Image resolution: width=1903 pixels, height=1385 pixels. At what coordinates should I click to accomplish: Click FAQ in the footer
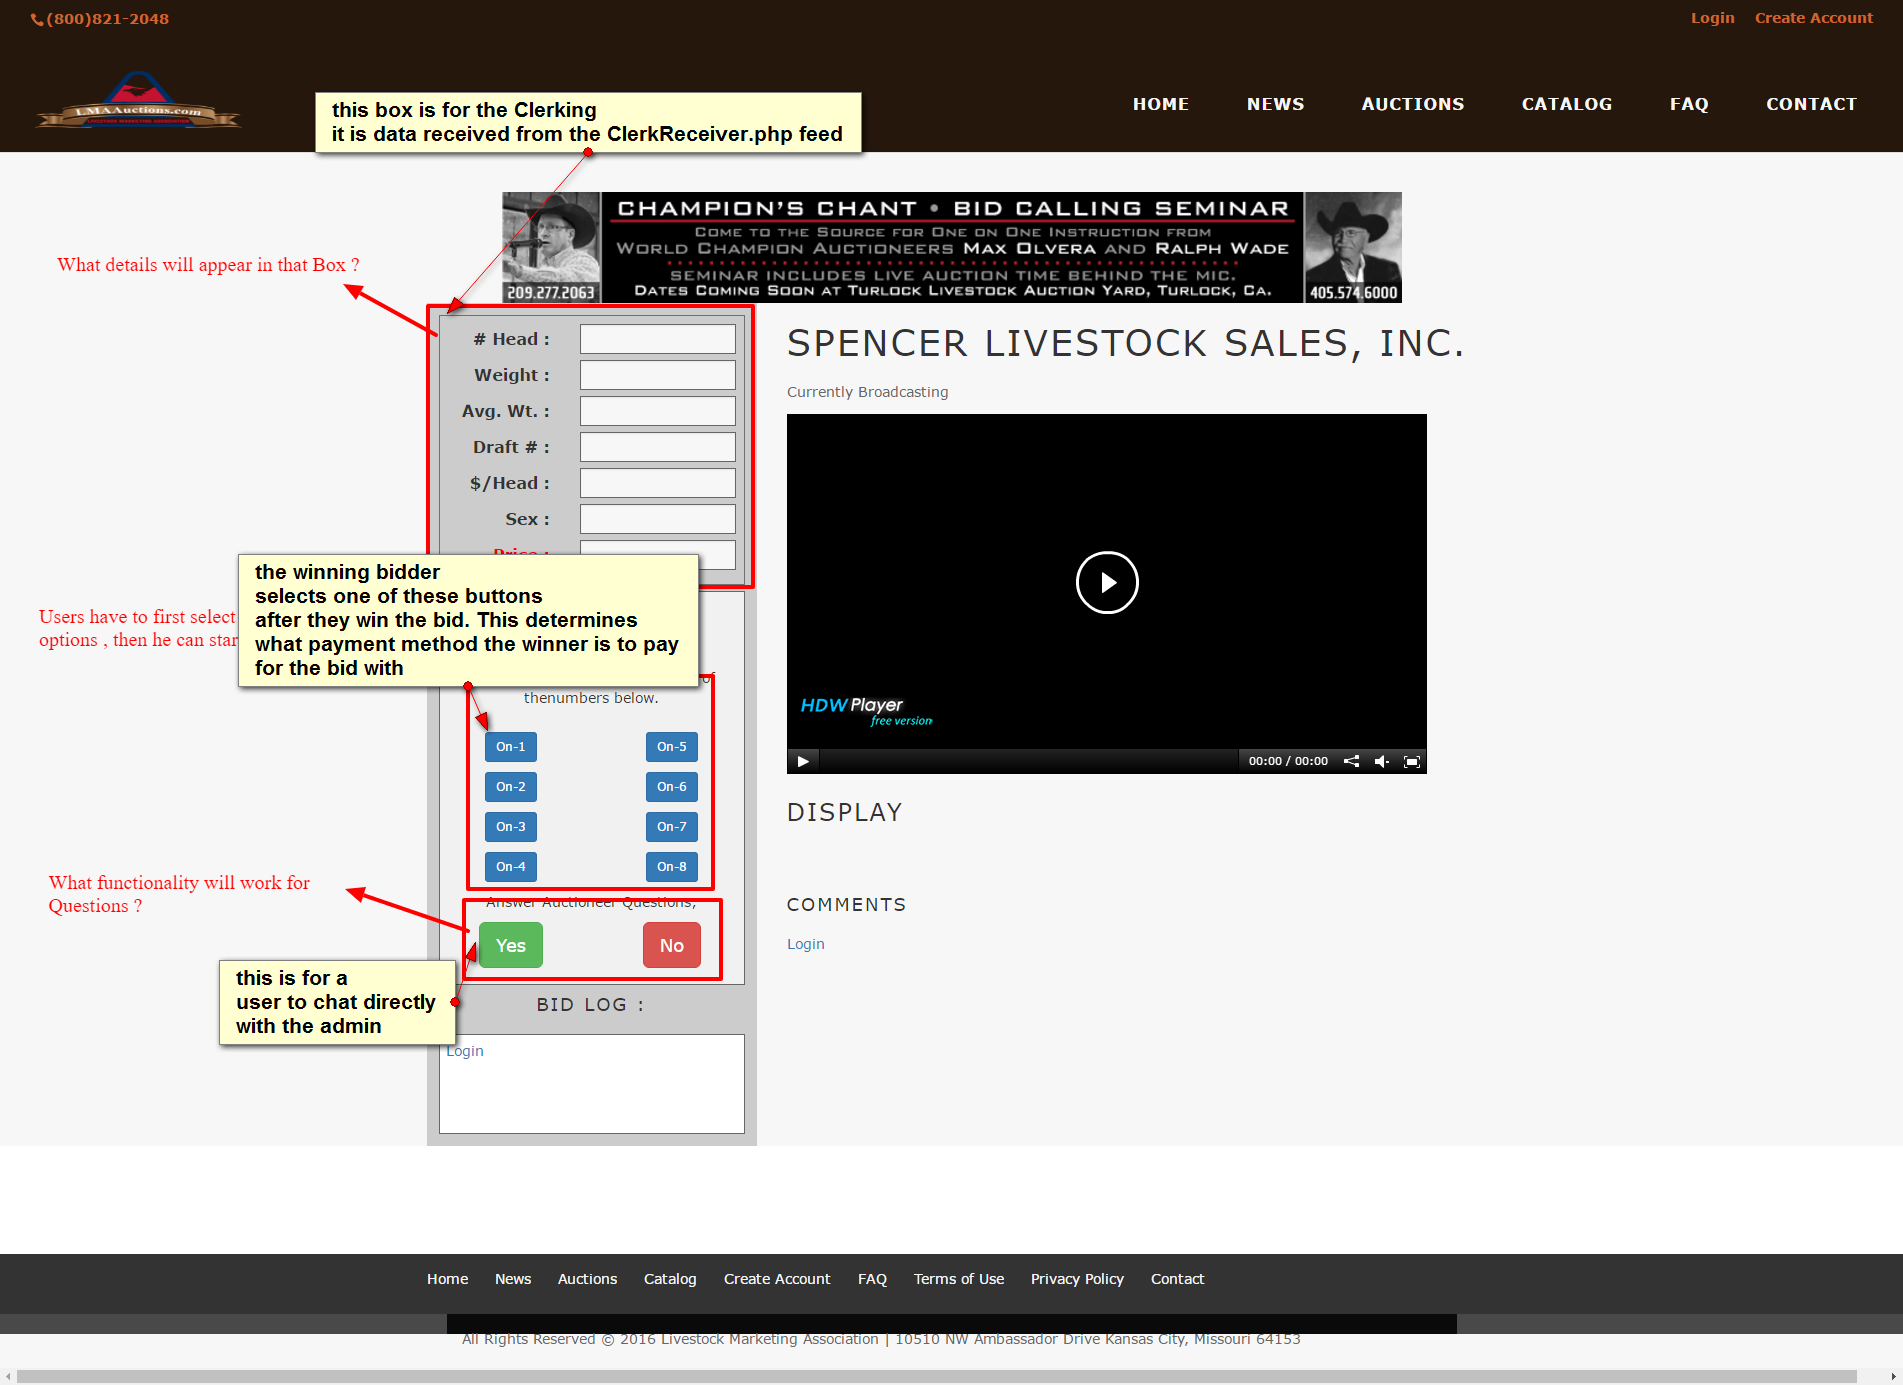[x=872, y=1279]
